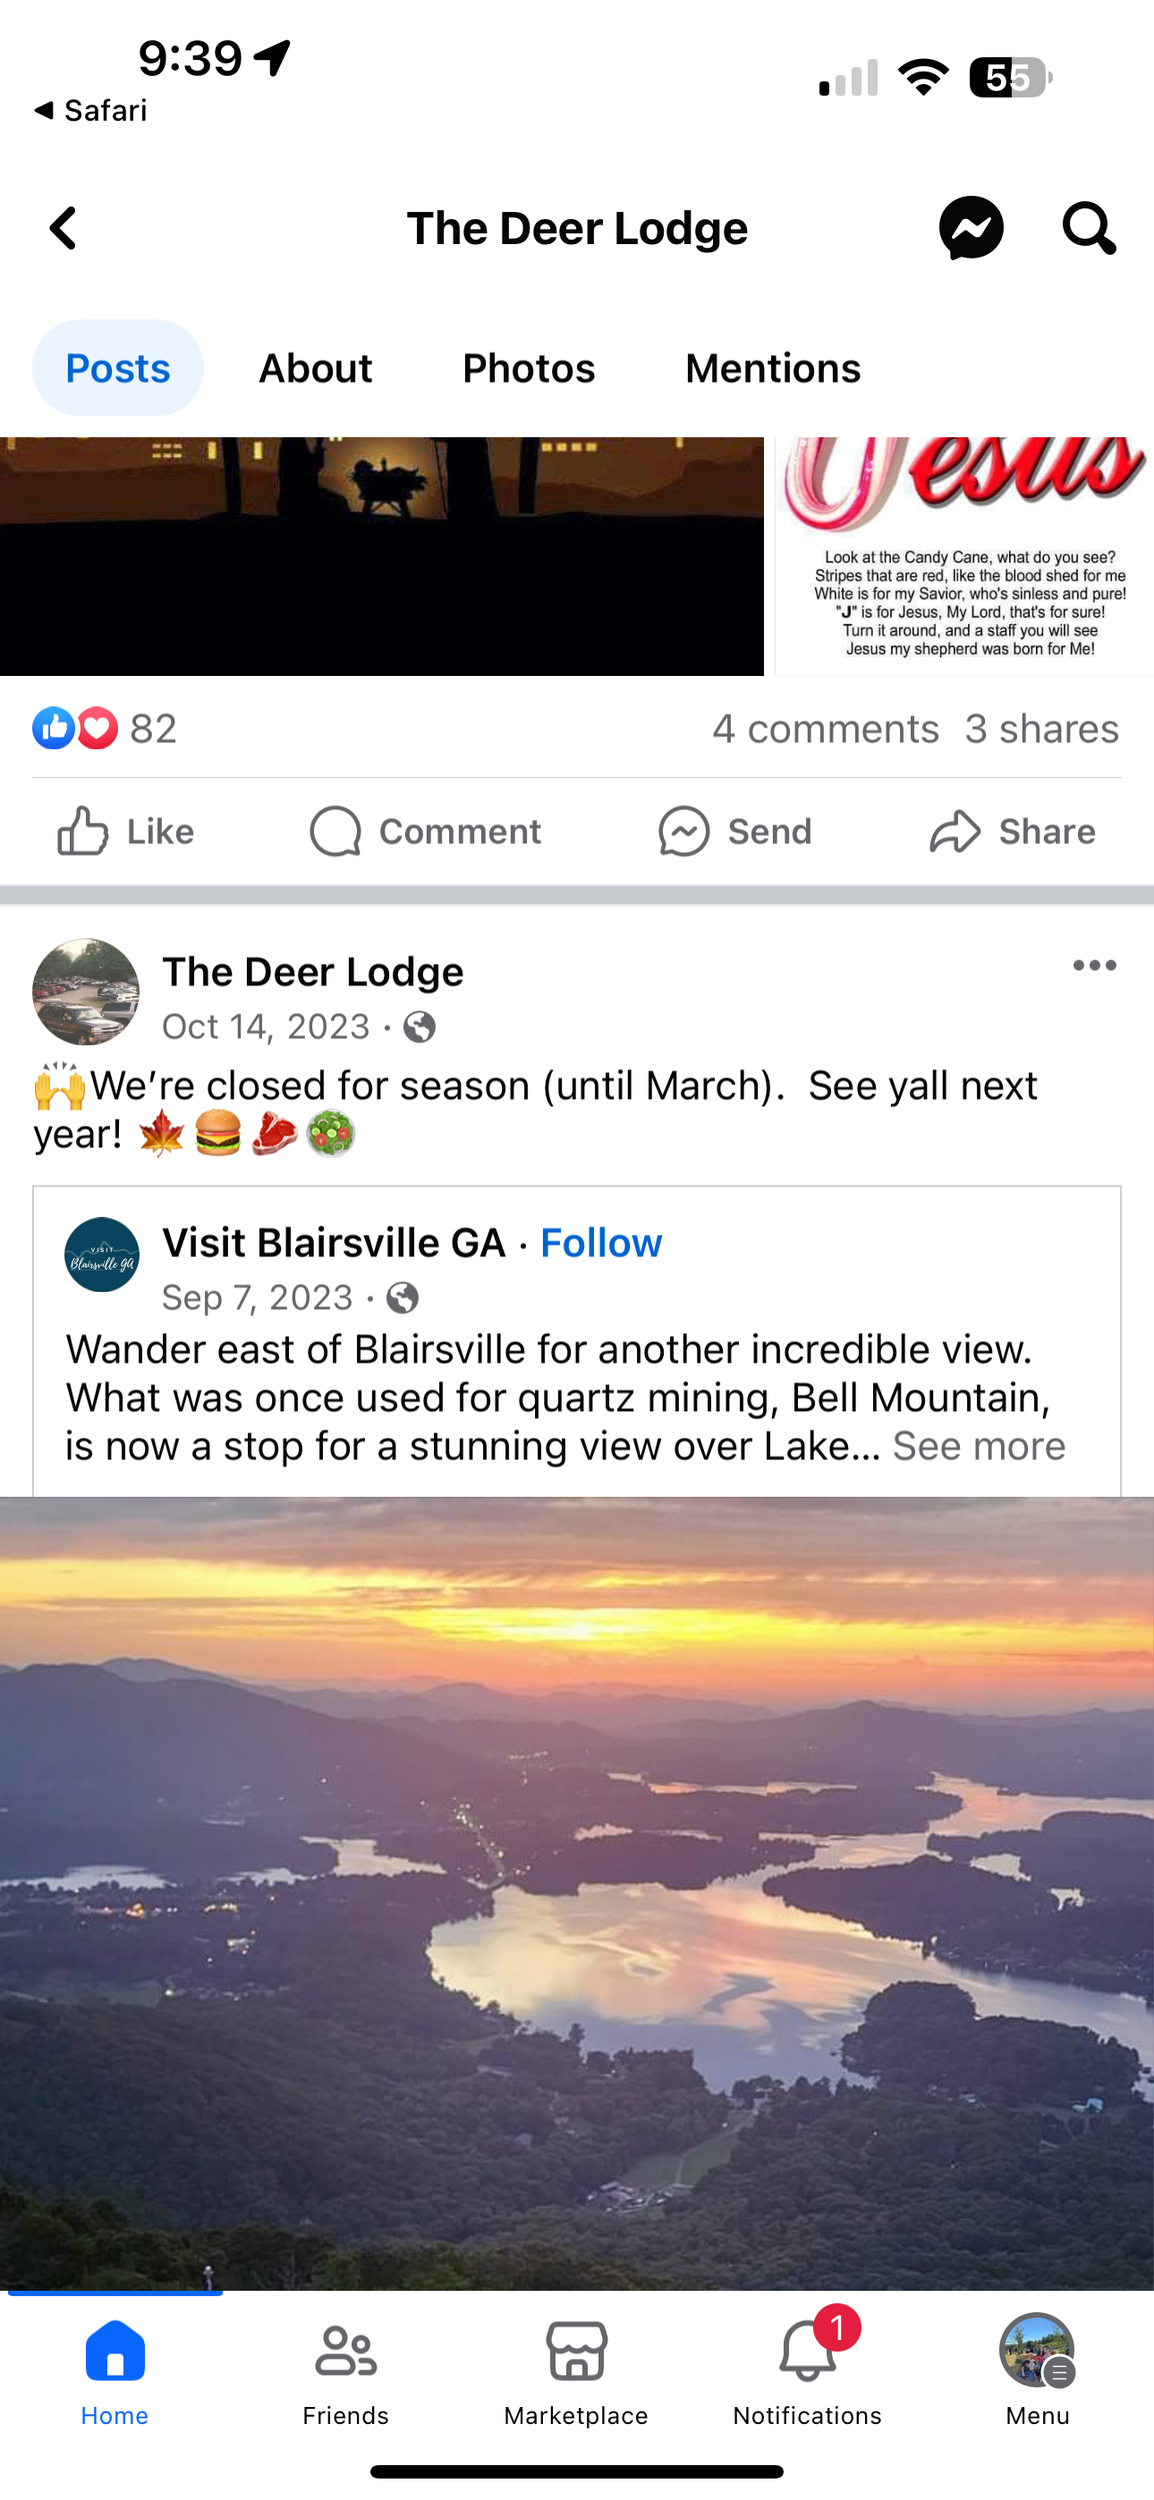Screen dimensions: 1154x2500
Task: Open the Mentions tab
Action: pos(772,368)
